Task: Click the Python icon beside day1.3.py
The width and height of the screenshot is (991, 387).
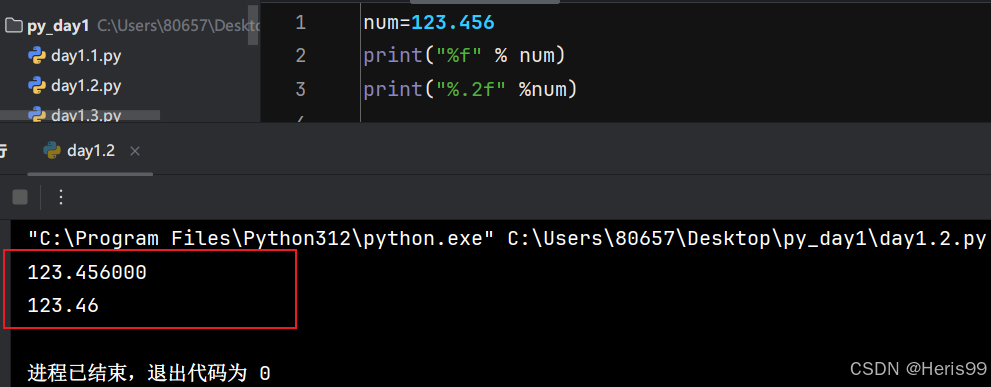Action: point(37,114)
